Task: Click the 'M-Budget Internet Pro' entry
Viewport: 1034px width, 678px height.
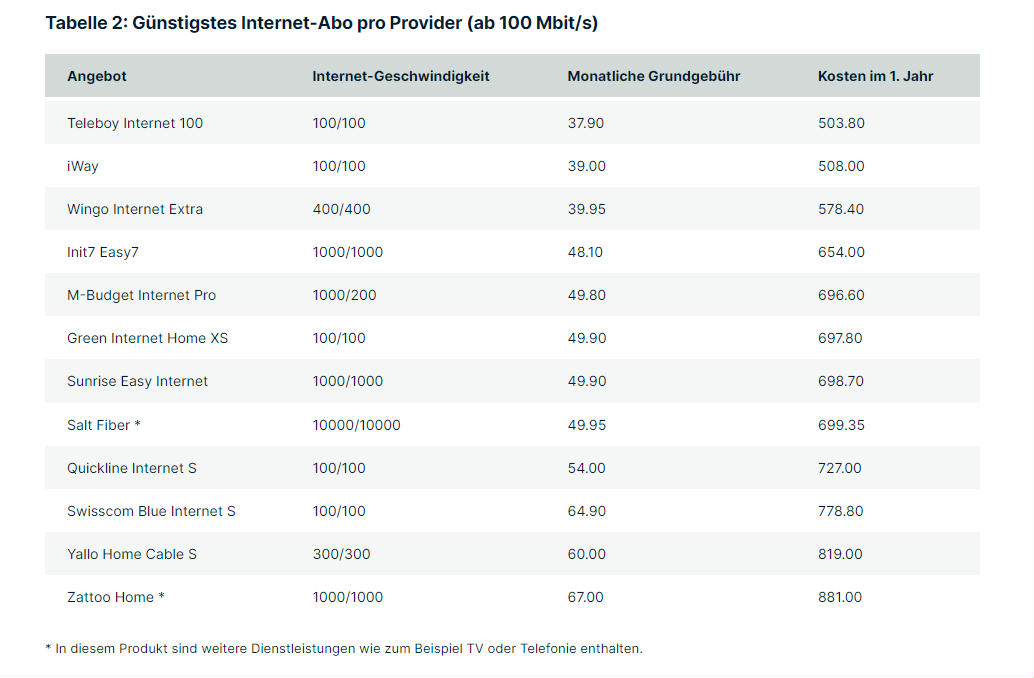Action: pos(141,295)
